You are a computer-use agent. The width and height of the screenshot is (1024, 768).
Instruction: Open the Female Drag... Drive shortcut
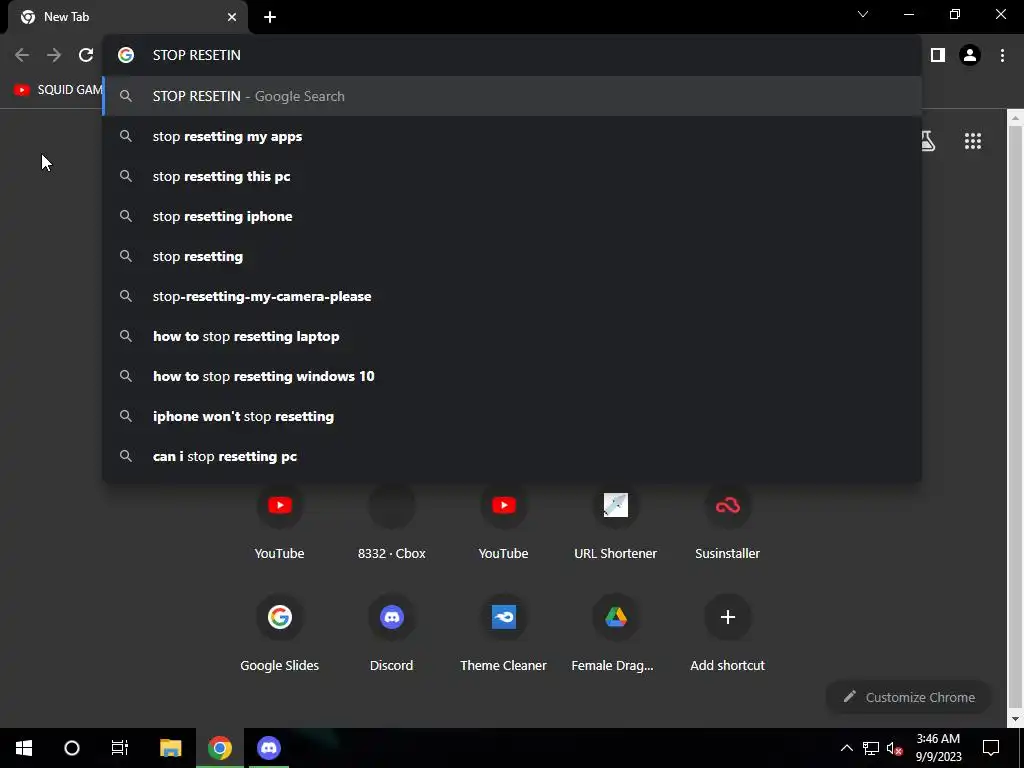[x=615, y=633]
